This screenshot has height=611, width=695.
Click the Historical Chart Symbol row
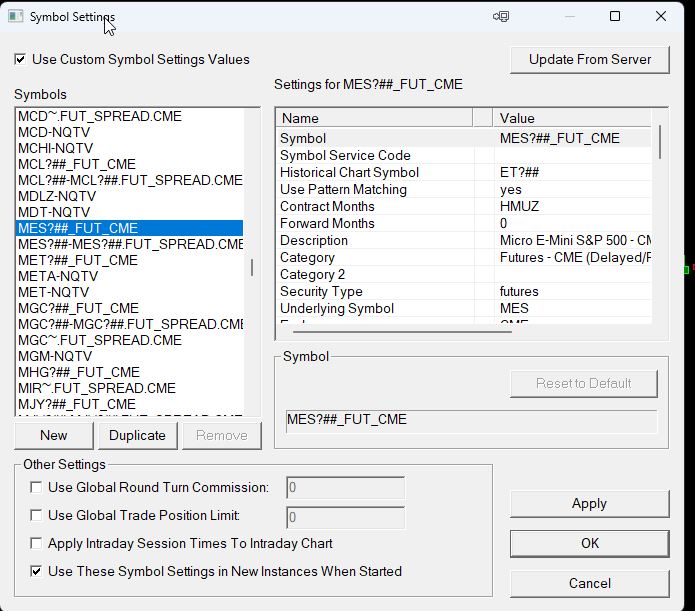[x=464, y=172]
